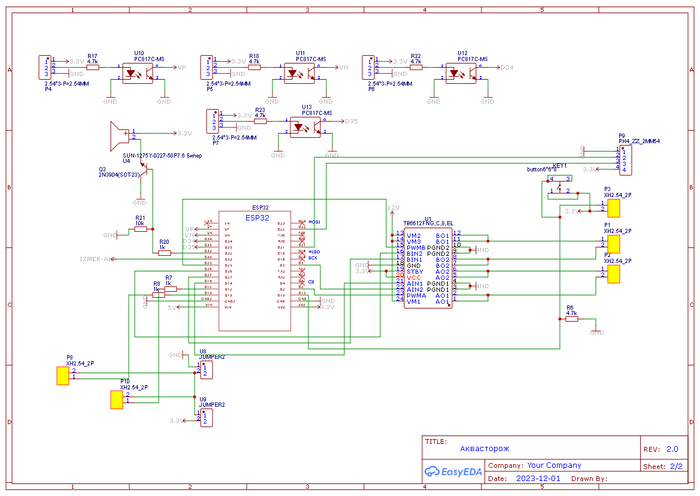Select resistor R22 4.7k symbol
This screenshot has width=700, height=496.
point(416,67)
